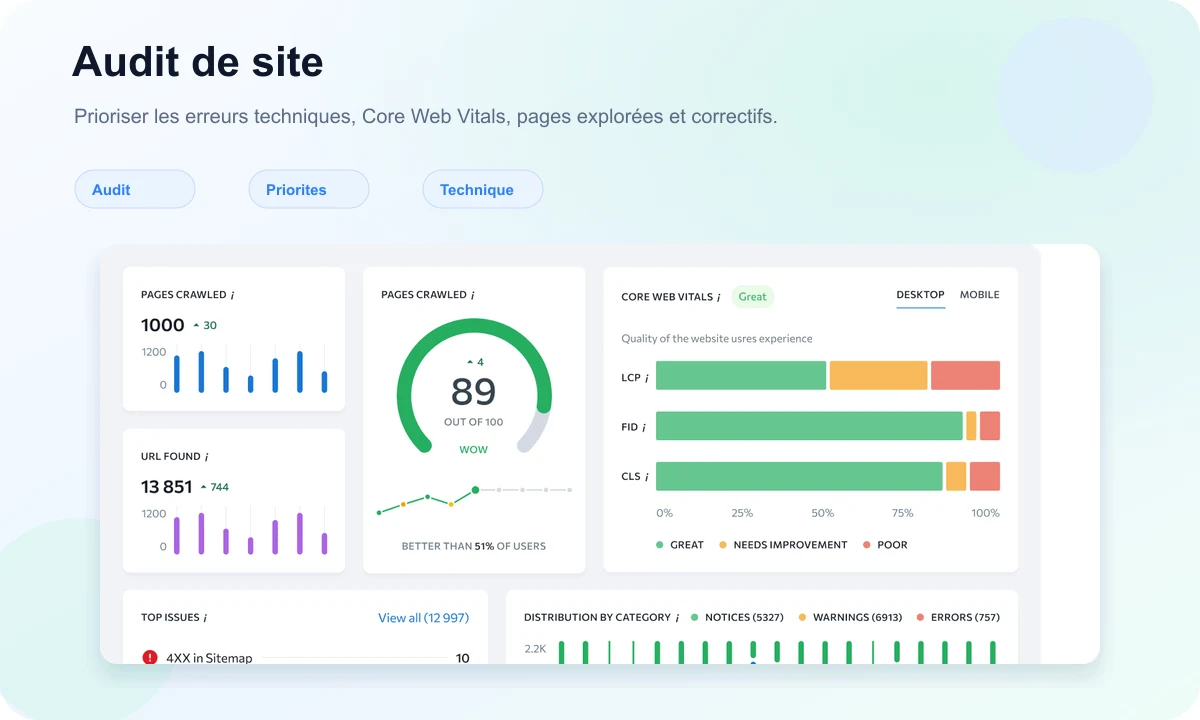Click the red LCP poor segment
This screenshot has width=1200, height=720.
tap(965, 376)
